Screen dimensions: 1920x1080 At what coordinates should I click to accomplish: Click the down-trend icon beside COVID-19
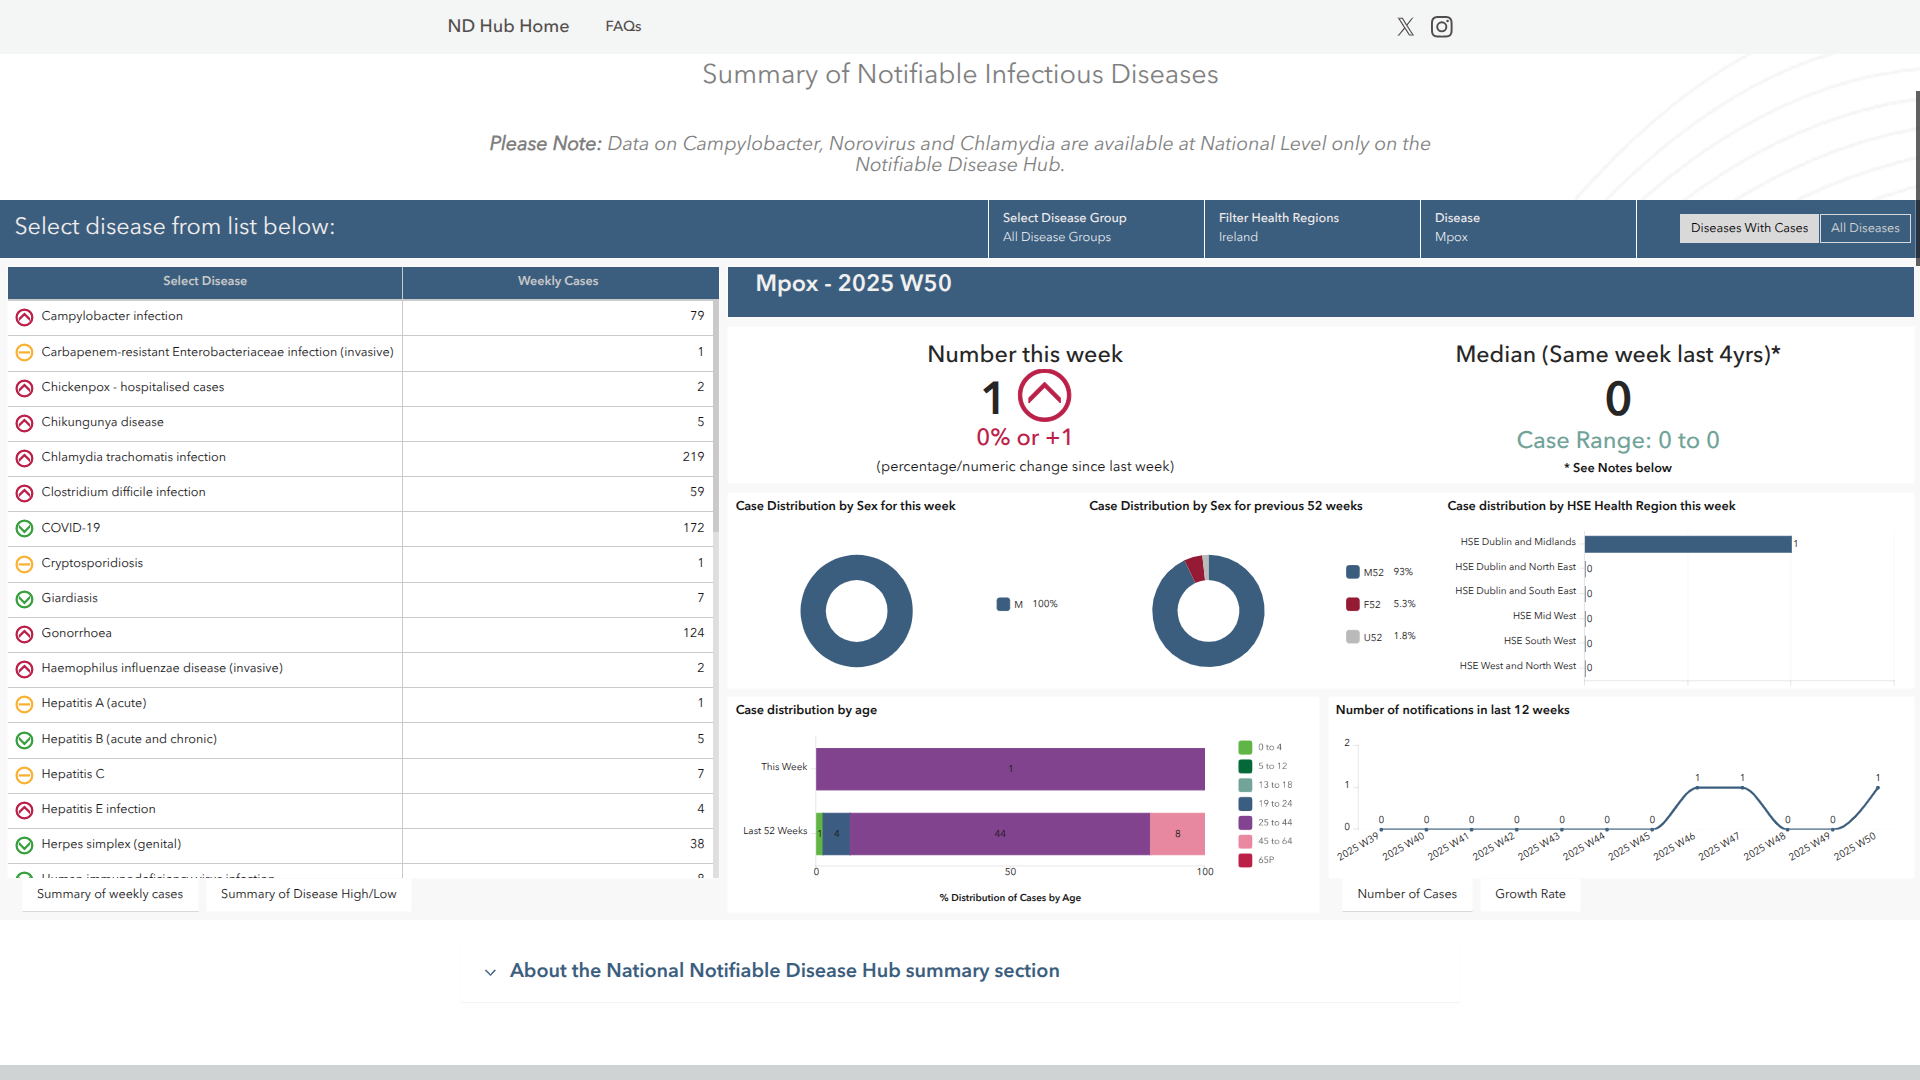pyautogui.click(x=24, y=528)
